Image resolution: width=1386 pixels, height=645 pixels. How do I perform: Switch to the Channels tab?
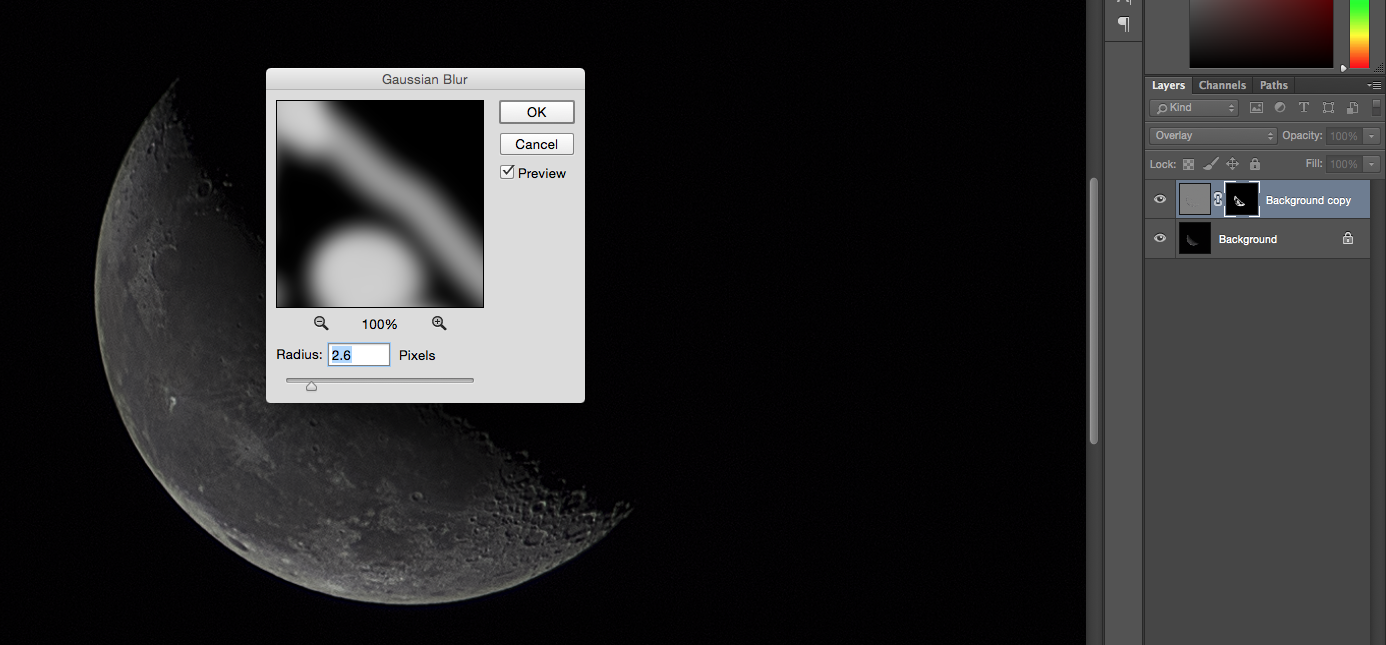(x=1222, y=85)
